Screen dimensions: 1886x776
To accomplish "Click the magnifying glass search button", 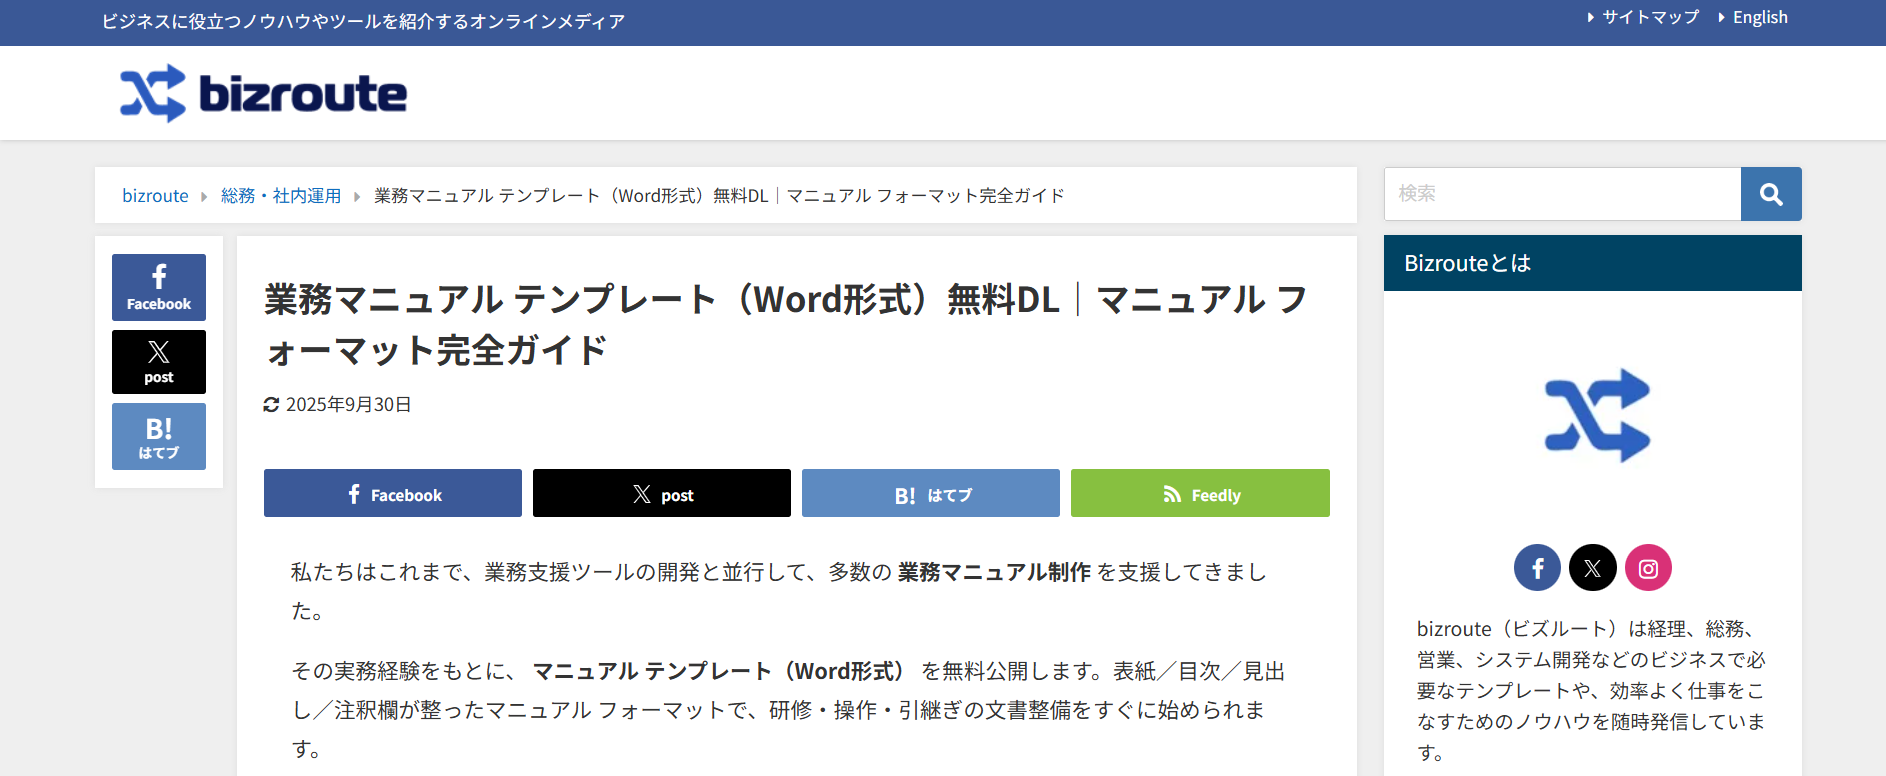I will [1770, 194].
